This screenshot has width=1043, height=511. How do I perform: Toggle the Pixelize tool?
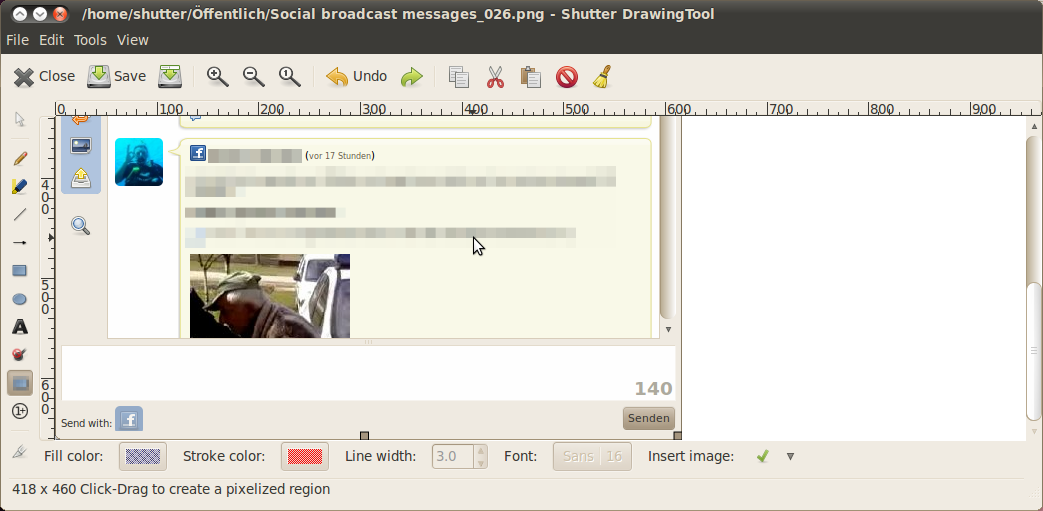click(19, 383)
